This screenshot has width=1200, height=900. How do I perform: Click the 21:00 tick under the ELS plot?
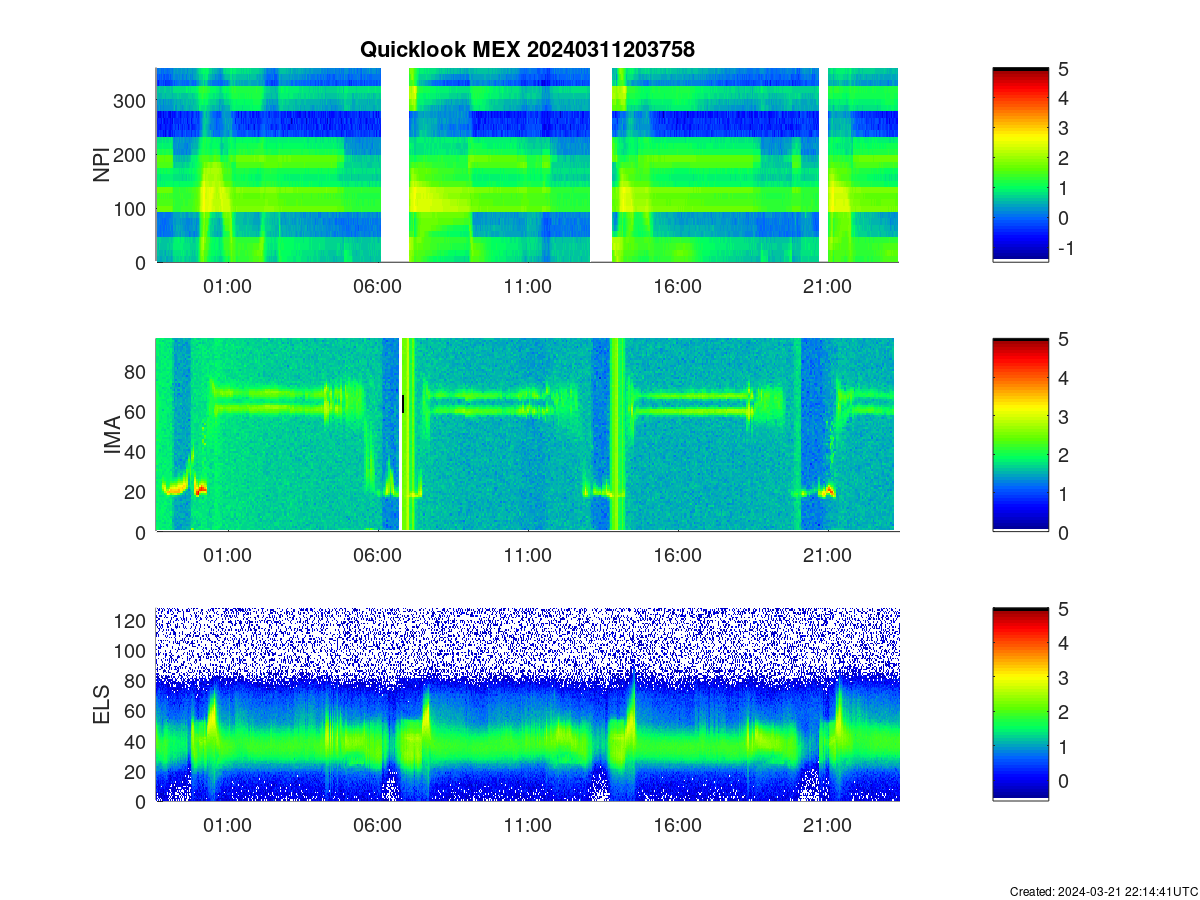click(x=827, y=826)
